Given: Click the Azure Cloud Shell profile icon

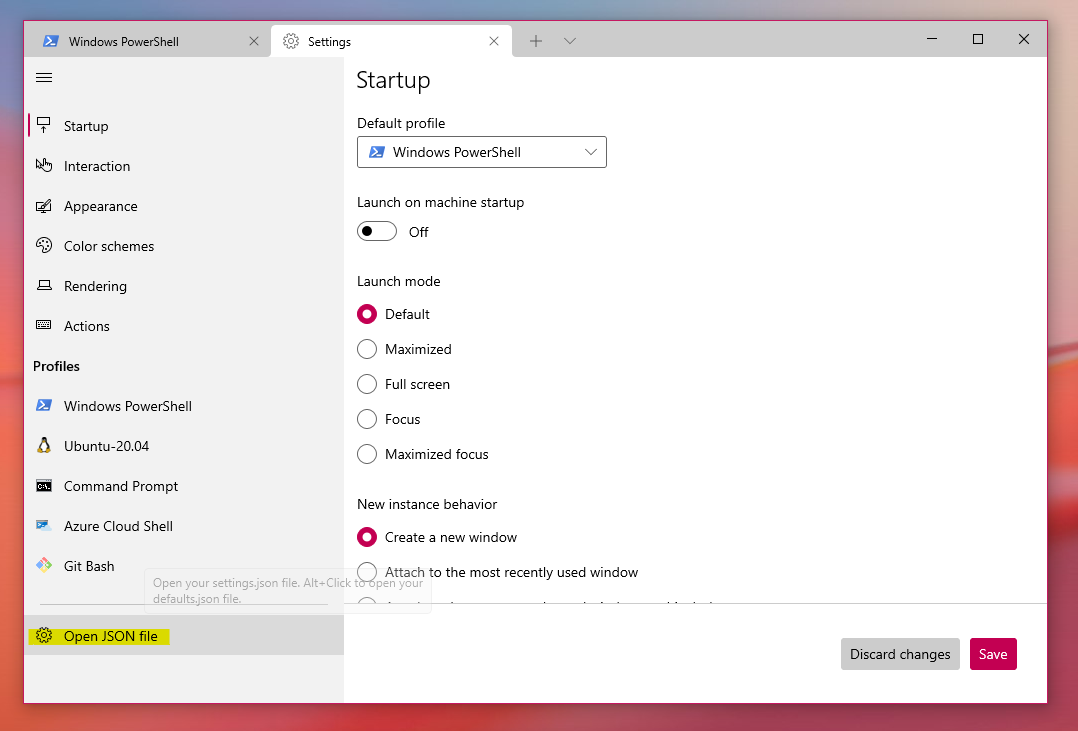Looking at the screenshot, I should click(x=44, y=525).
